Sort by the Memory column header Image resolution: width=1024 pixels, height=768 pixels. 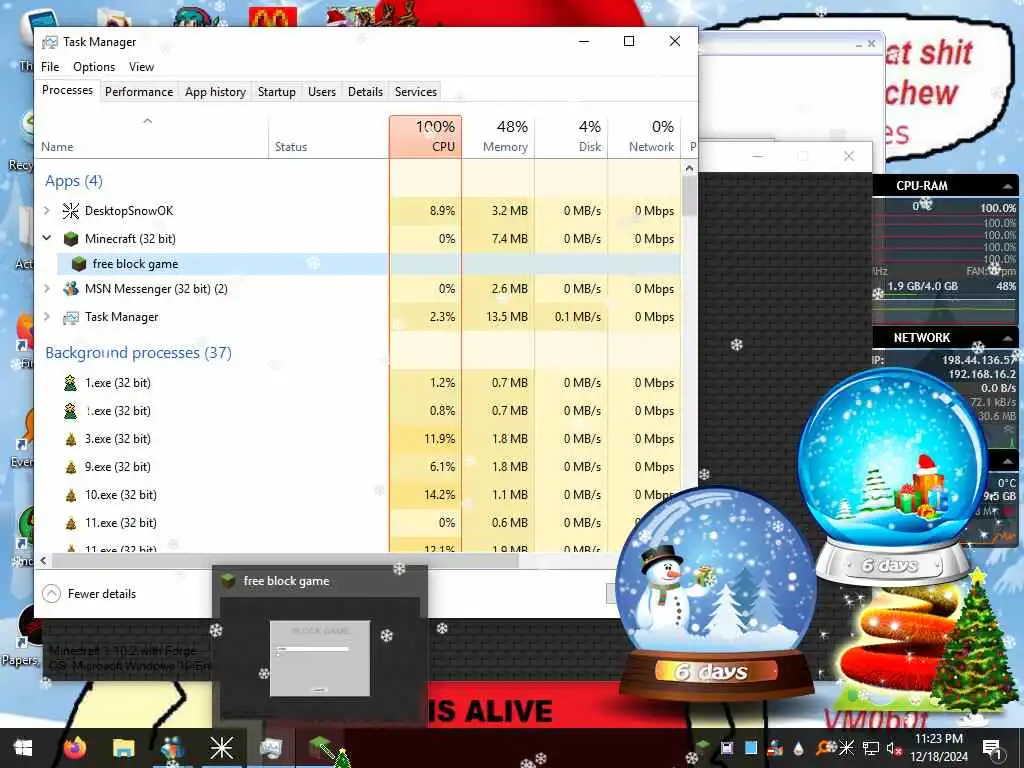pos(498,136)
